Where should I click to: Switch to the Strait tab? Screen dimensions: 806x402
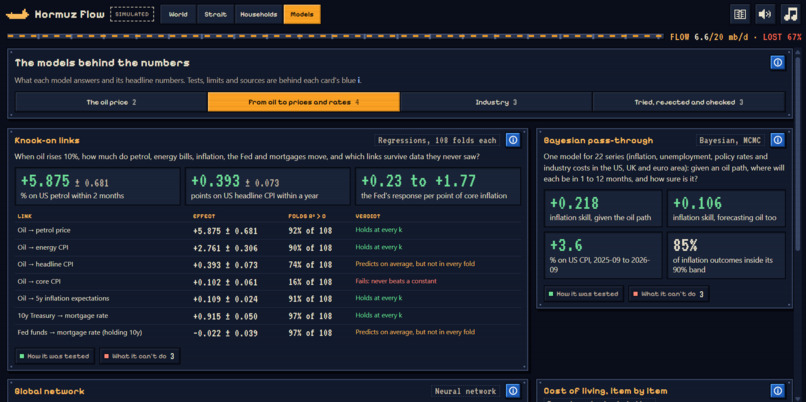(x=215, y=14)
